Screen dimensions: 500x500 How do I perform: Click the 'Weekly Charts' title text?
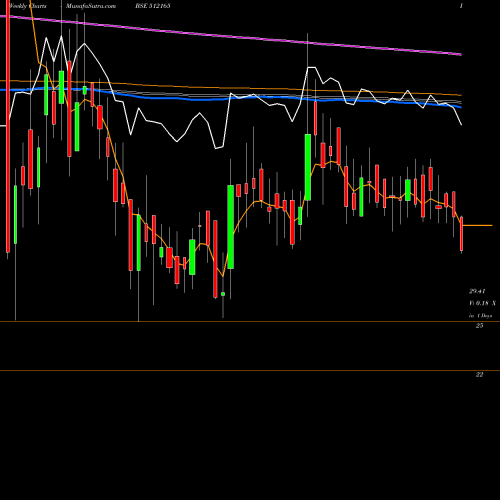(x=28, y=6)
